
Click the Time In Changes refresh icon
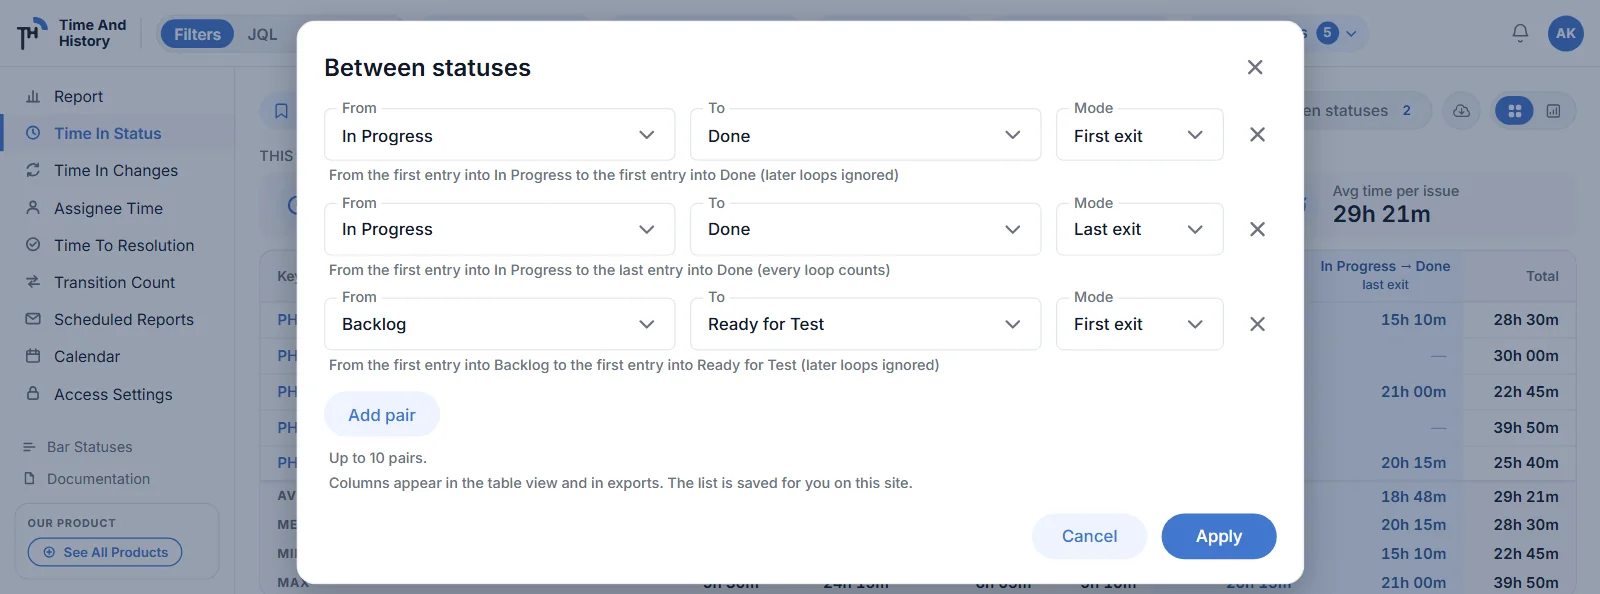[33, 170]
